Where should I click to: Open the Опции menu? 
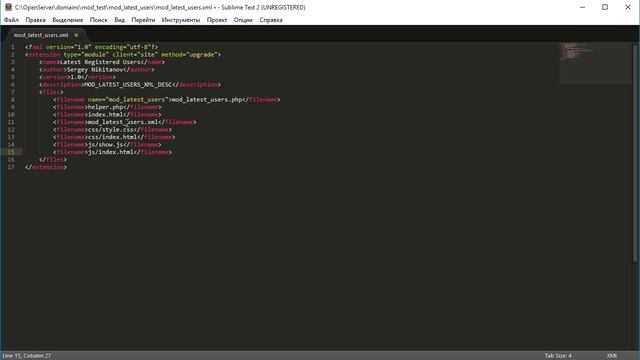pos(243,20)
